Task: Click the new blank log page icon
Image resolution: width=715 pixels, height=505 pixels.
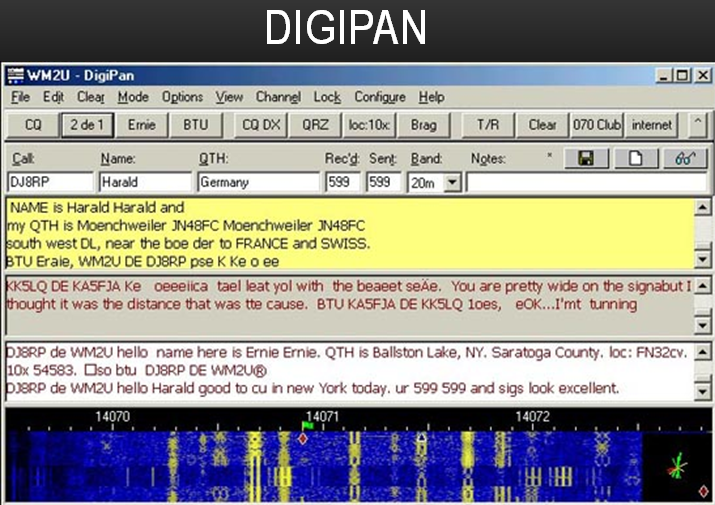Action: click(636, 158)
